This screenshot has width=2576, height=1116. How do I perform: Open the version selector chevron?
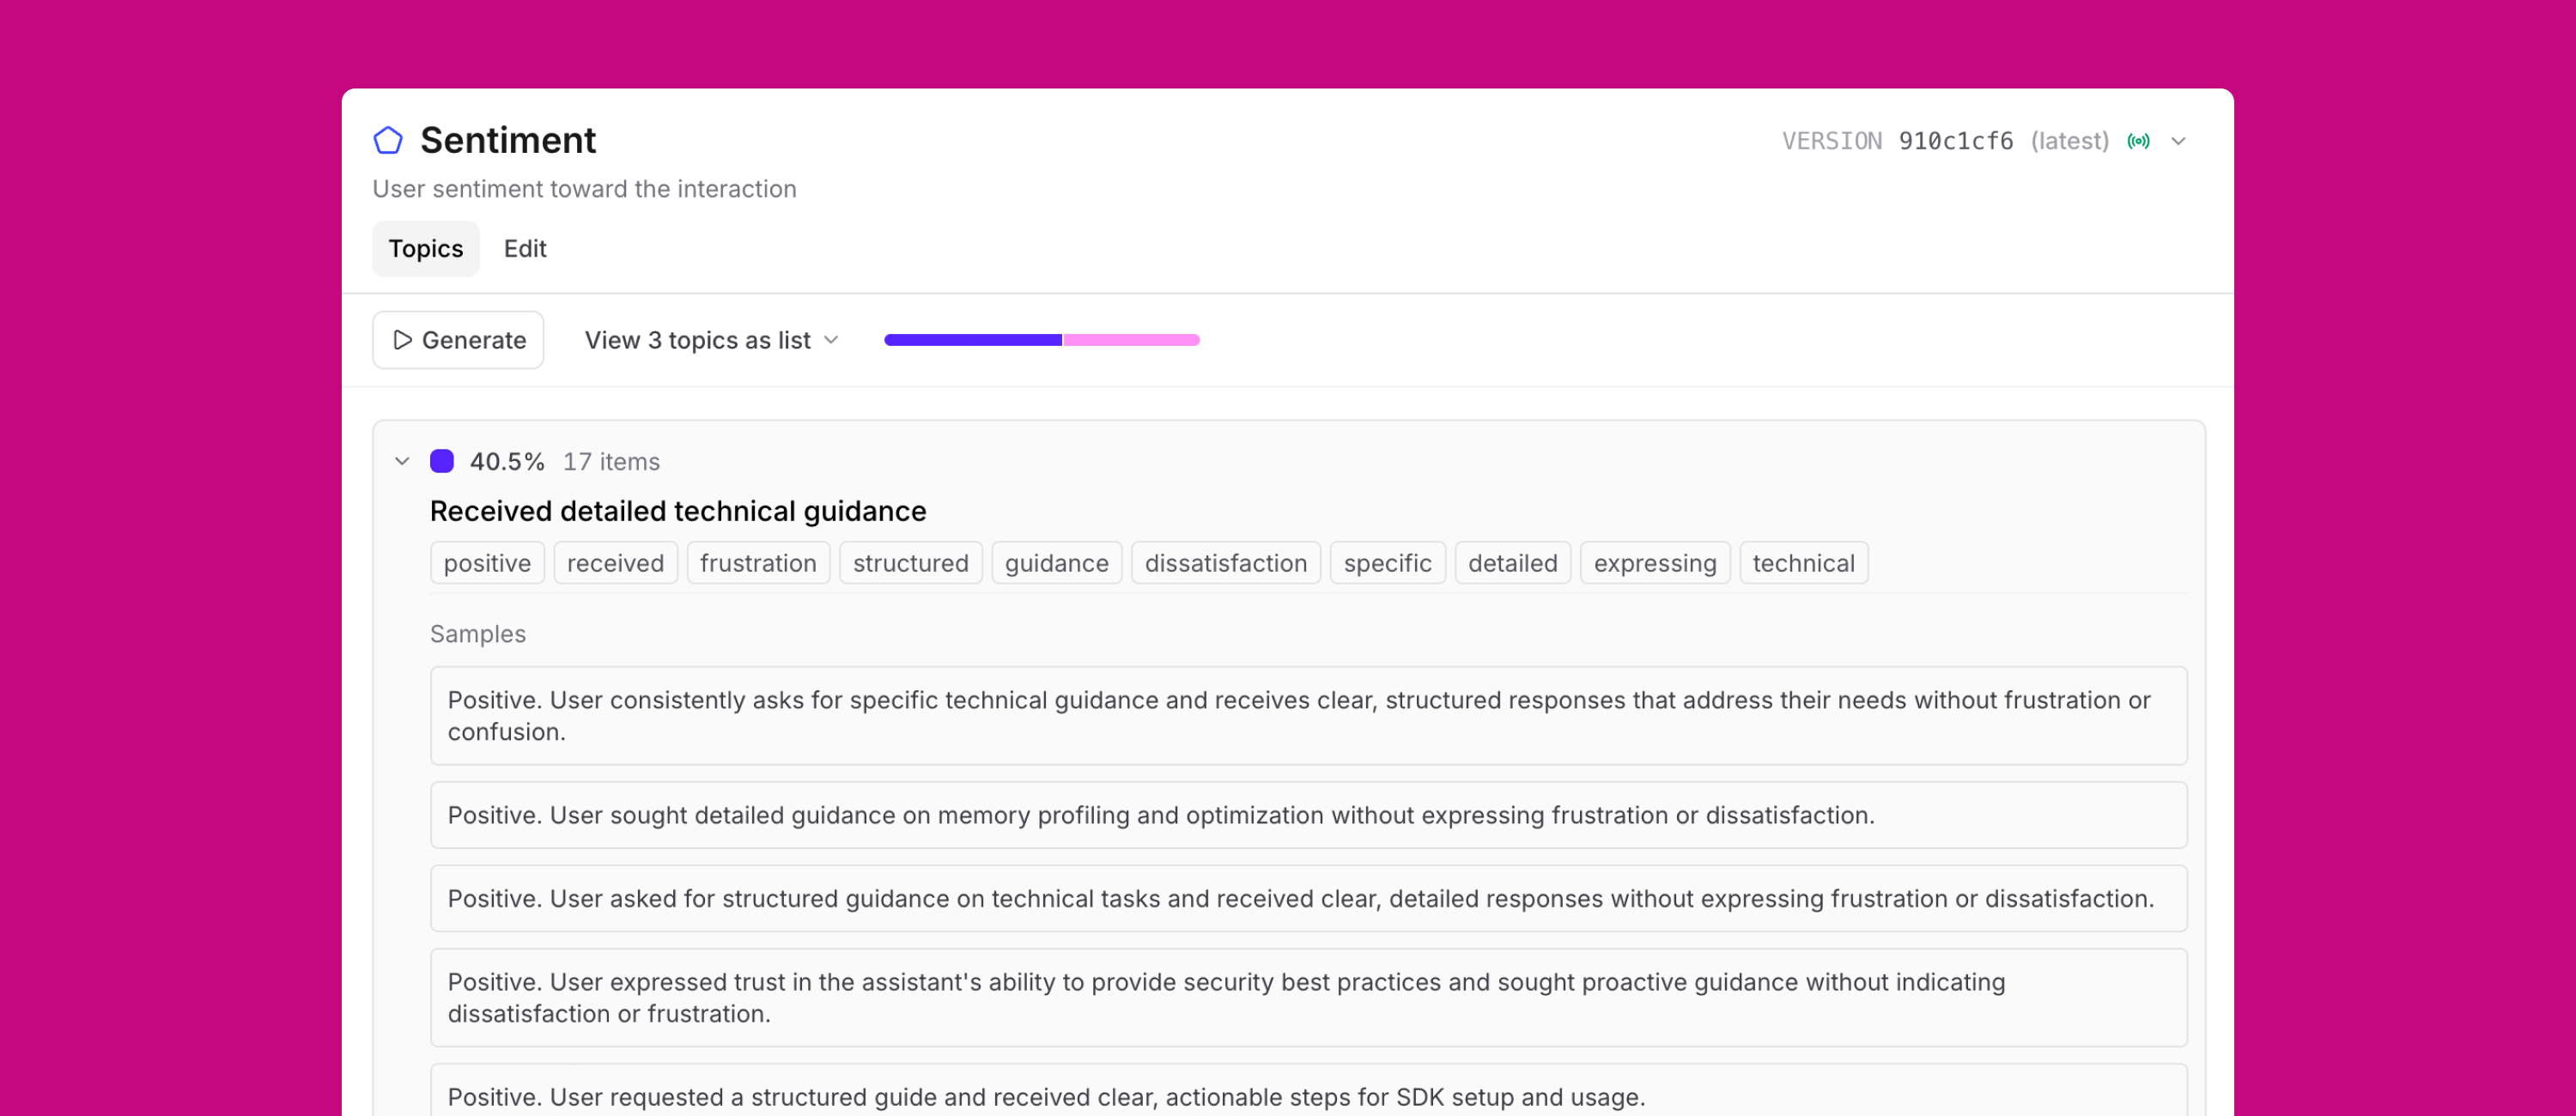(2178, 141)
